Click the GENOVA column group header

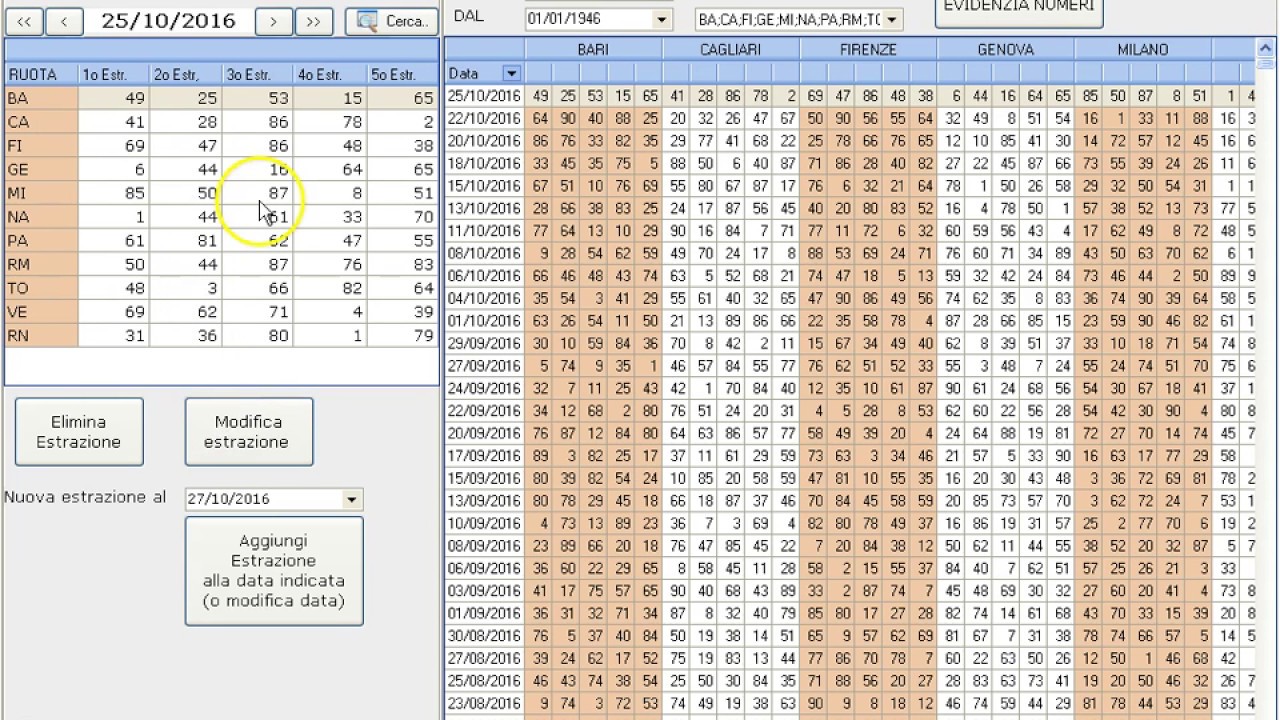(1005, 50)
